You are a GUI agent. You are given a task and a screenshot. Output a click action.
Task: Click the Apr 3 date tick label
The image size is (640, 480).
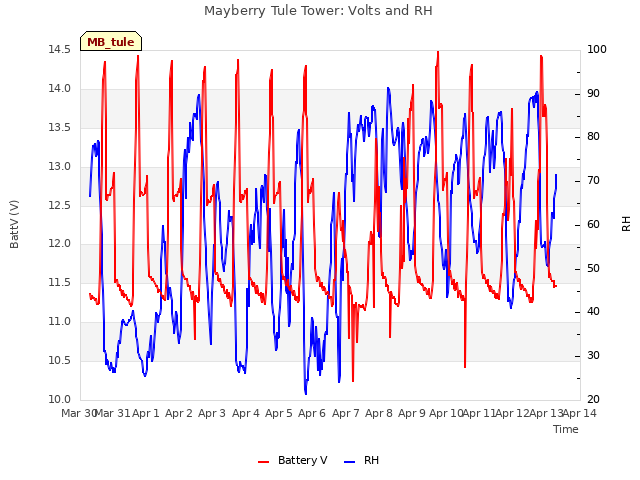click(x=212, y=413)
